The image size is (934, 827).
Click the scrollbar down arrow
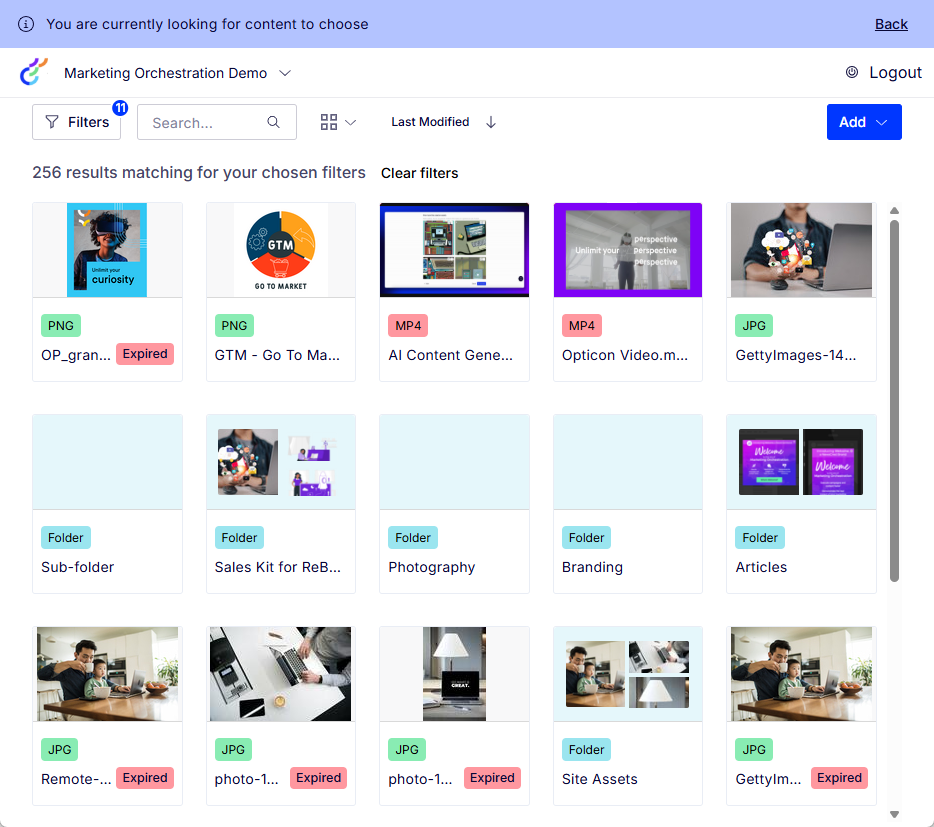coord(894,815)
